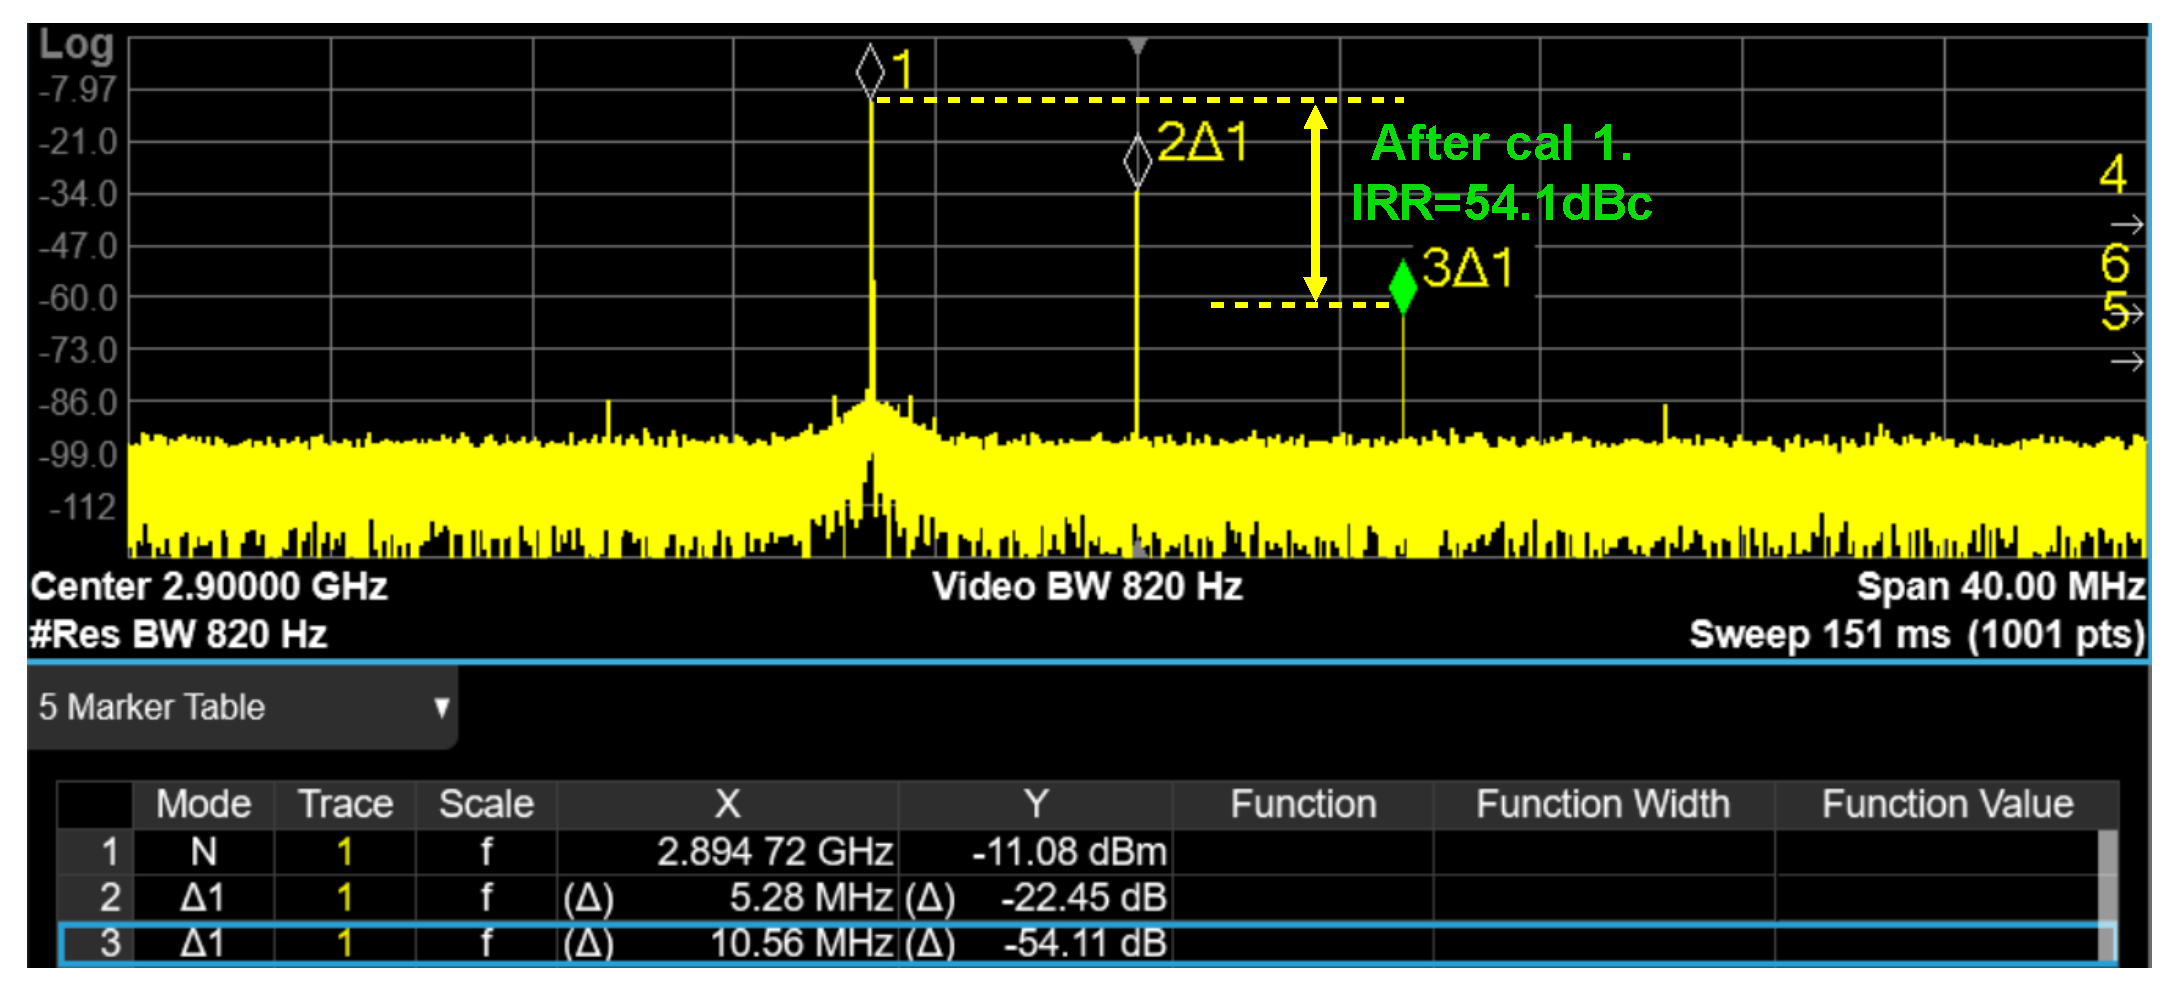Click the white arrow below trace 5 indicator
Viewport: 2171px width, 1004px height.
(2129, 358)
